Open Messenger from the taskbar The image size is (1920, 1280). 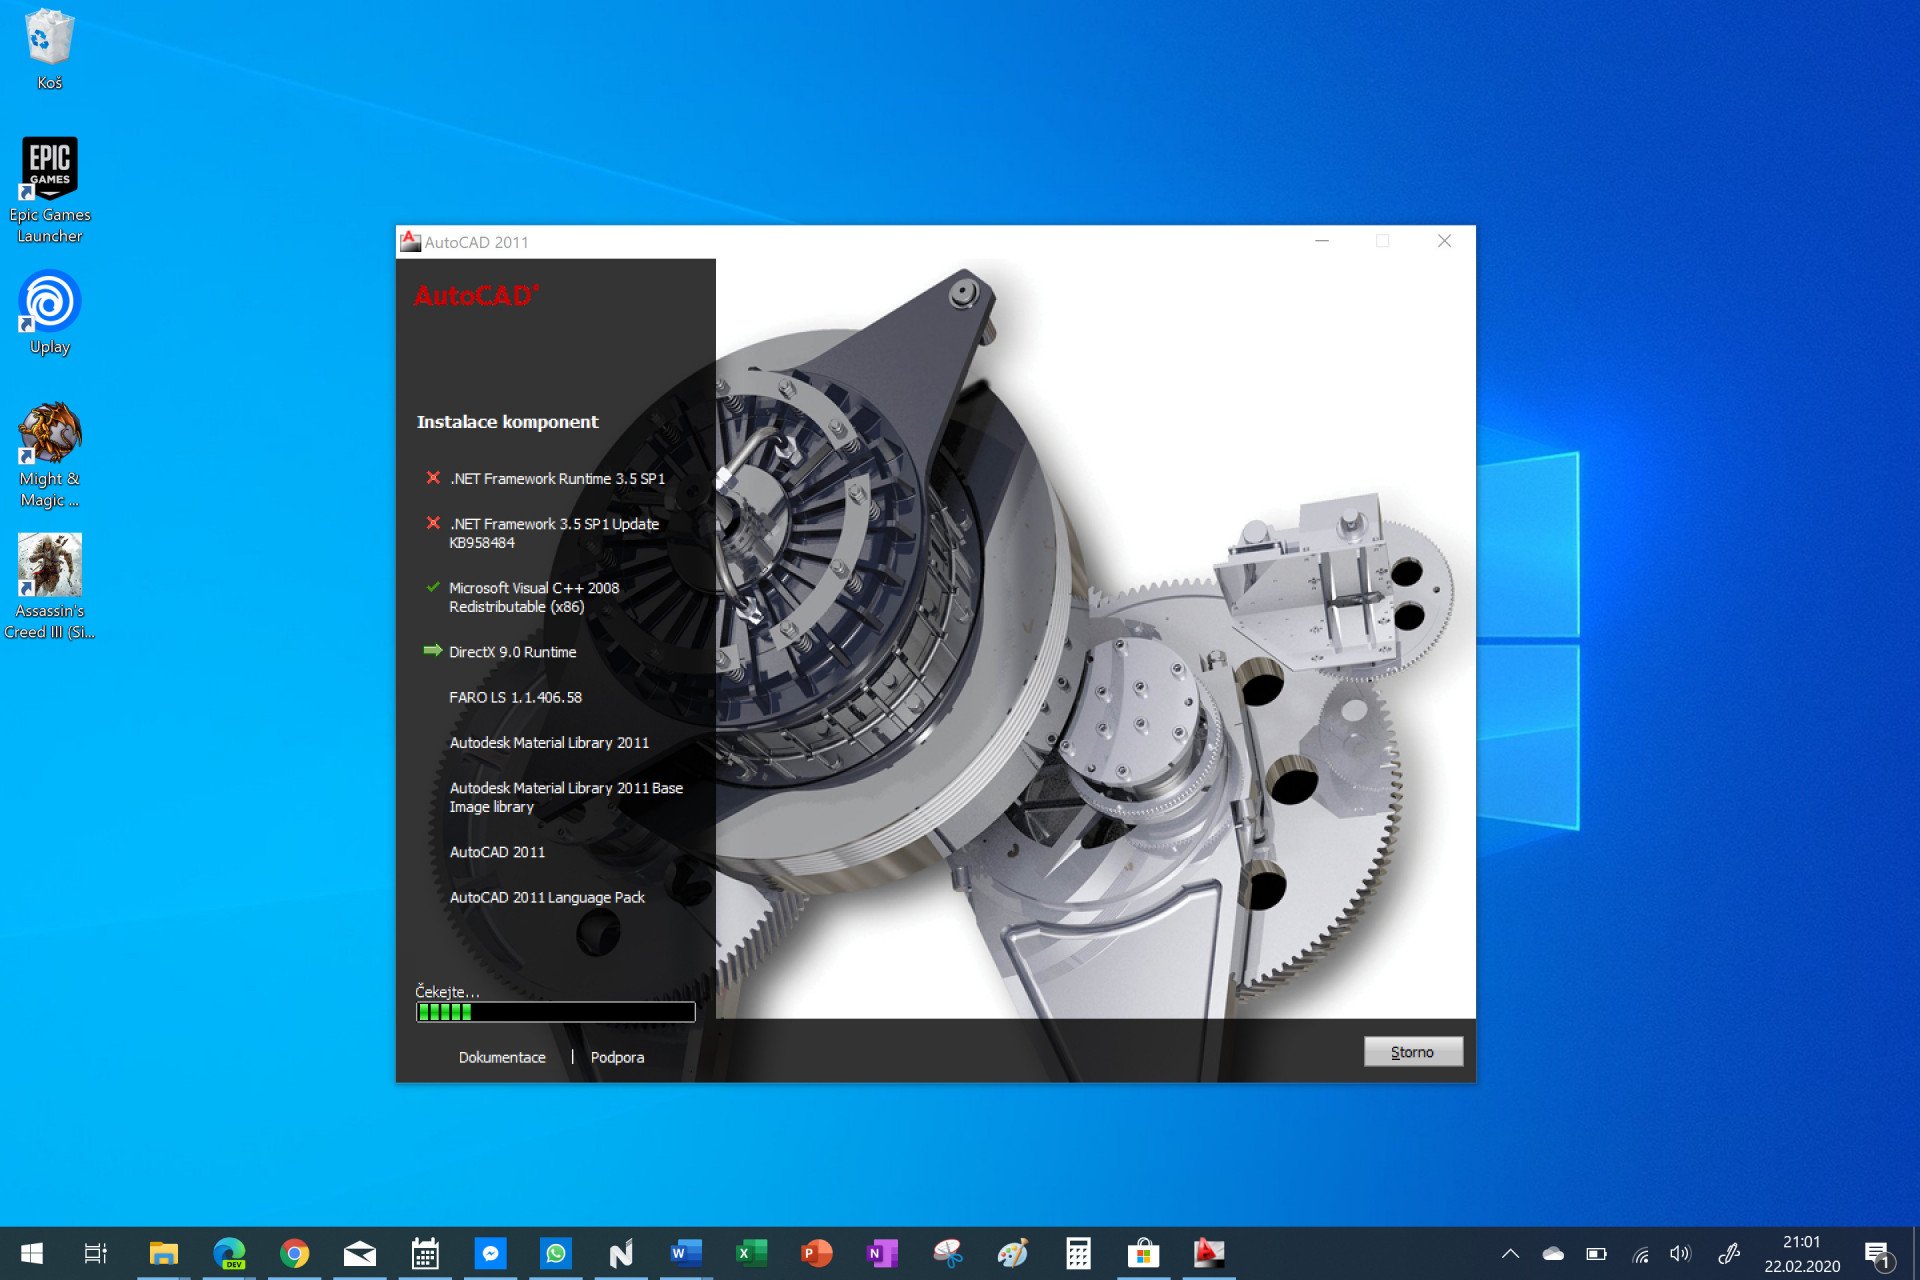point(490,1253)
